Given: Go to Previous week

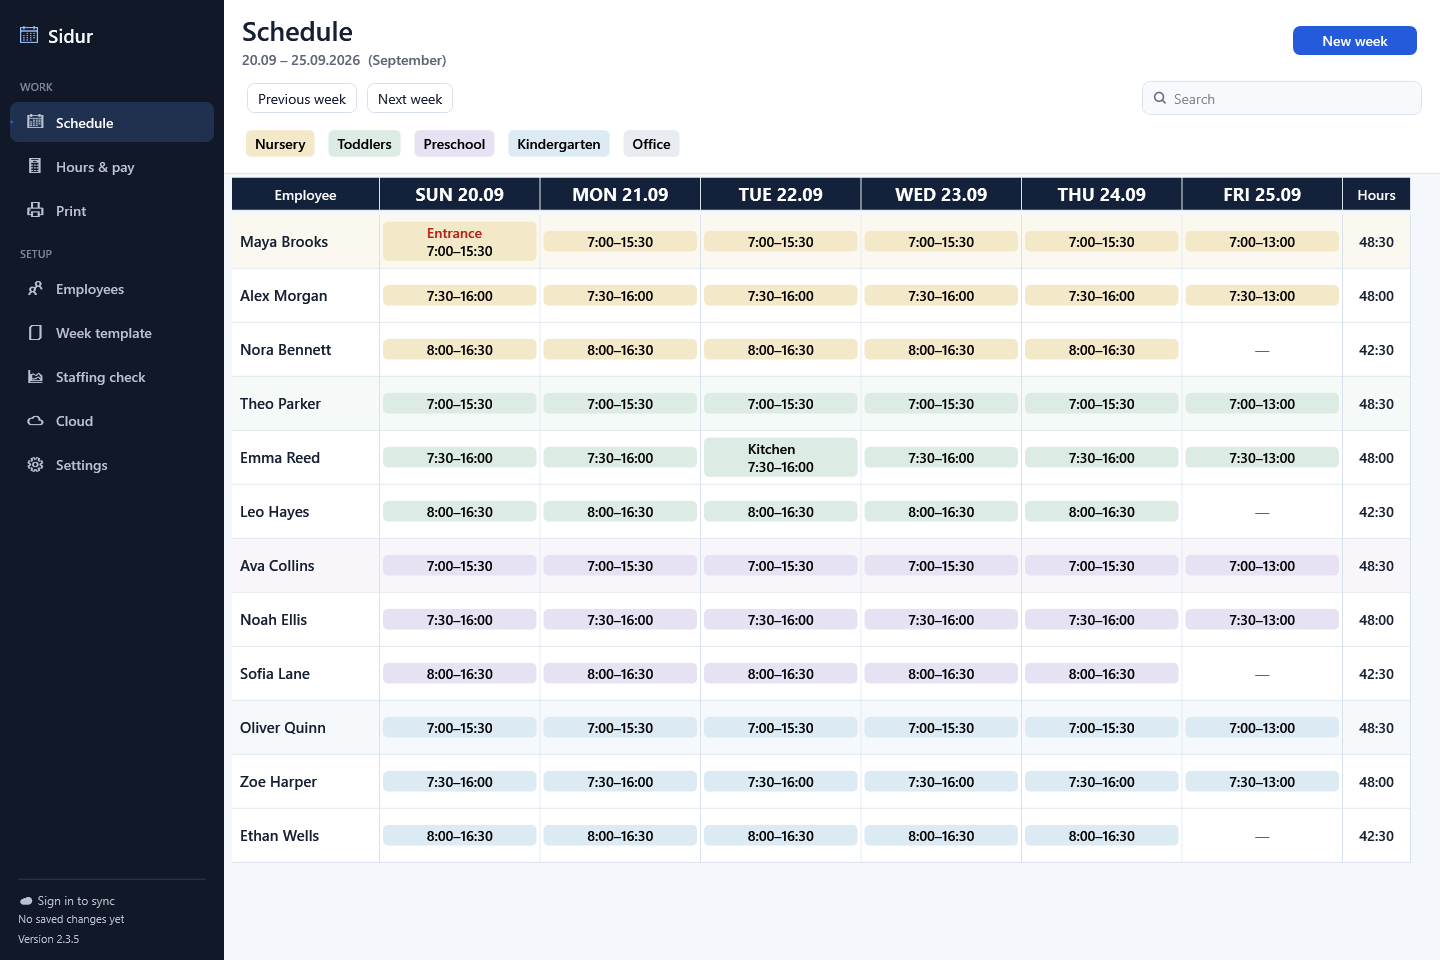Looking at the screenshot, I should [x=302, y=98].
